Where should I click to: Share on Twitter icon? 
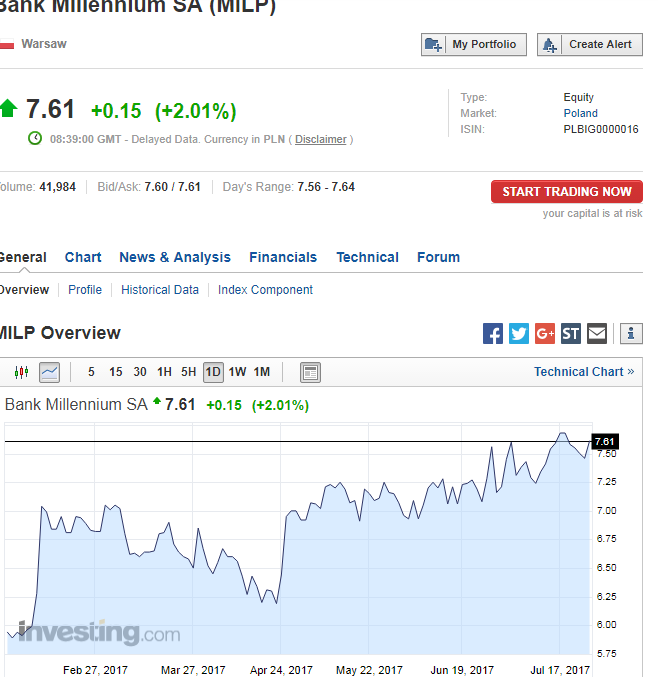[x=519, y=333]
